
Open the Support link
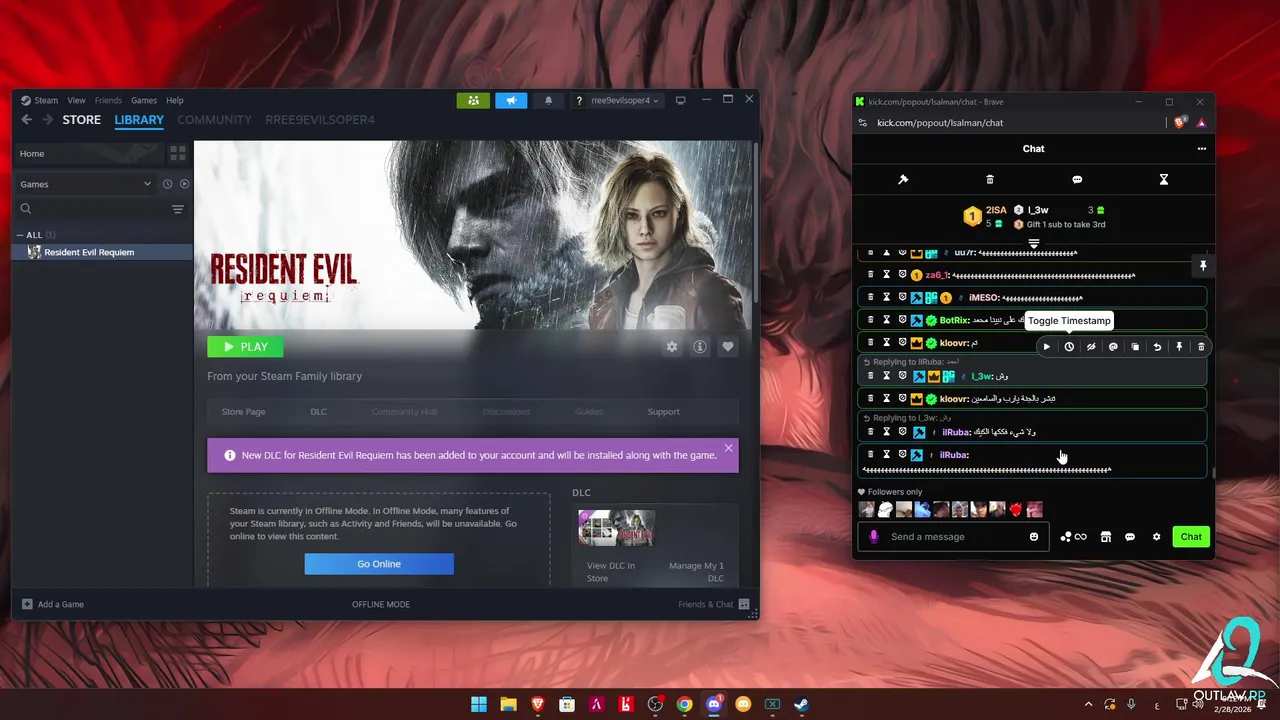click(663, 411)
